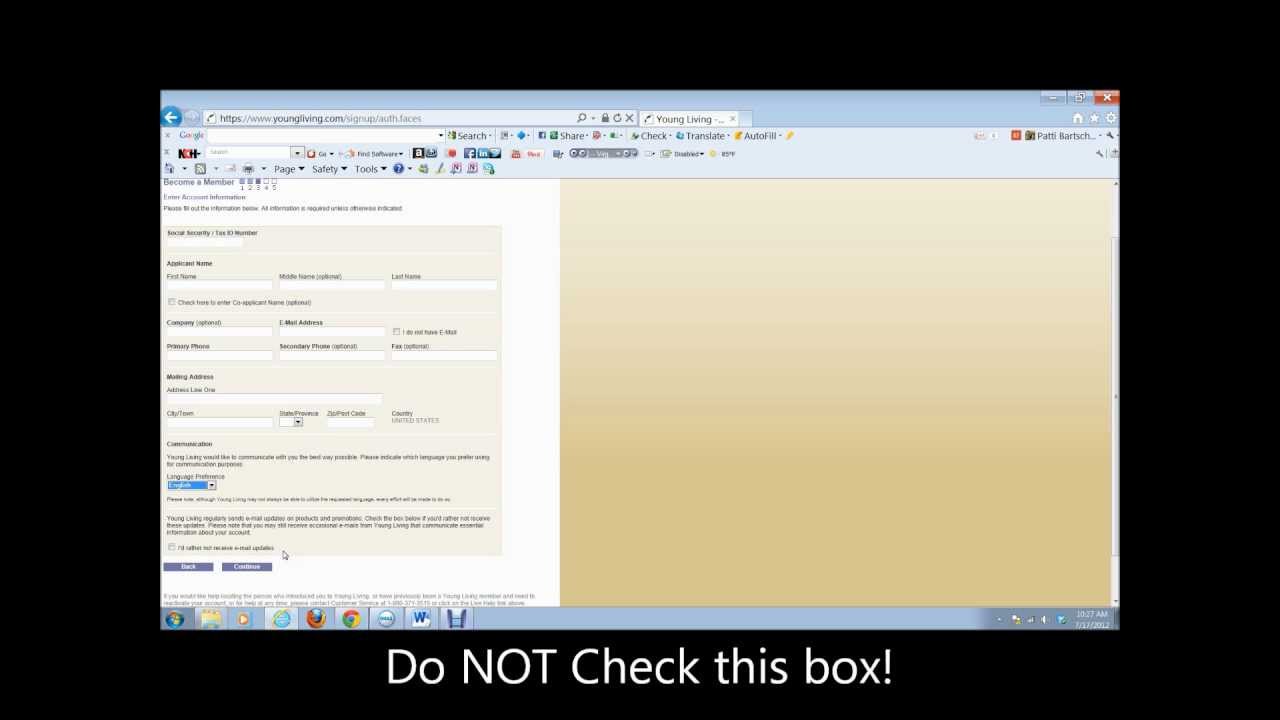The height and width of the screenshot is (720, 1280).
Task: Click the LinkedIn icon on NCH toolbar
Action: click(482, 153)
